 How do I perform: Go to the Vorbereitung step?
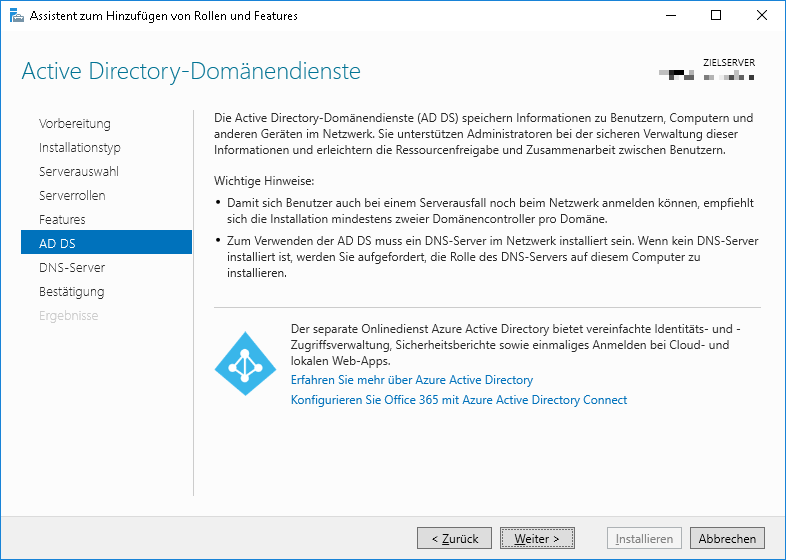75,124
